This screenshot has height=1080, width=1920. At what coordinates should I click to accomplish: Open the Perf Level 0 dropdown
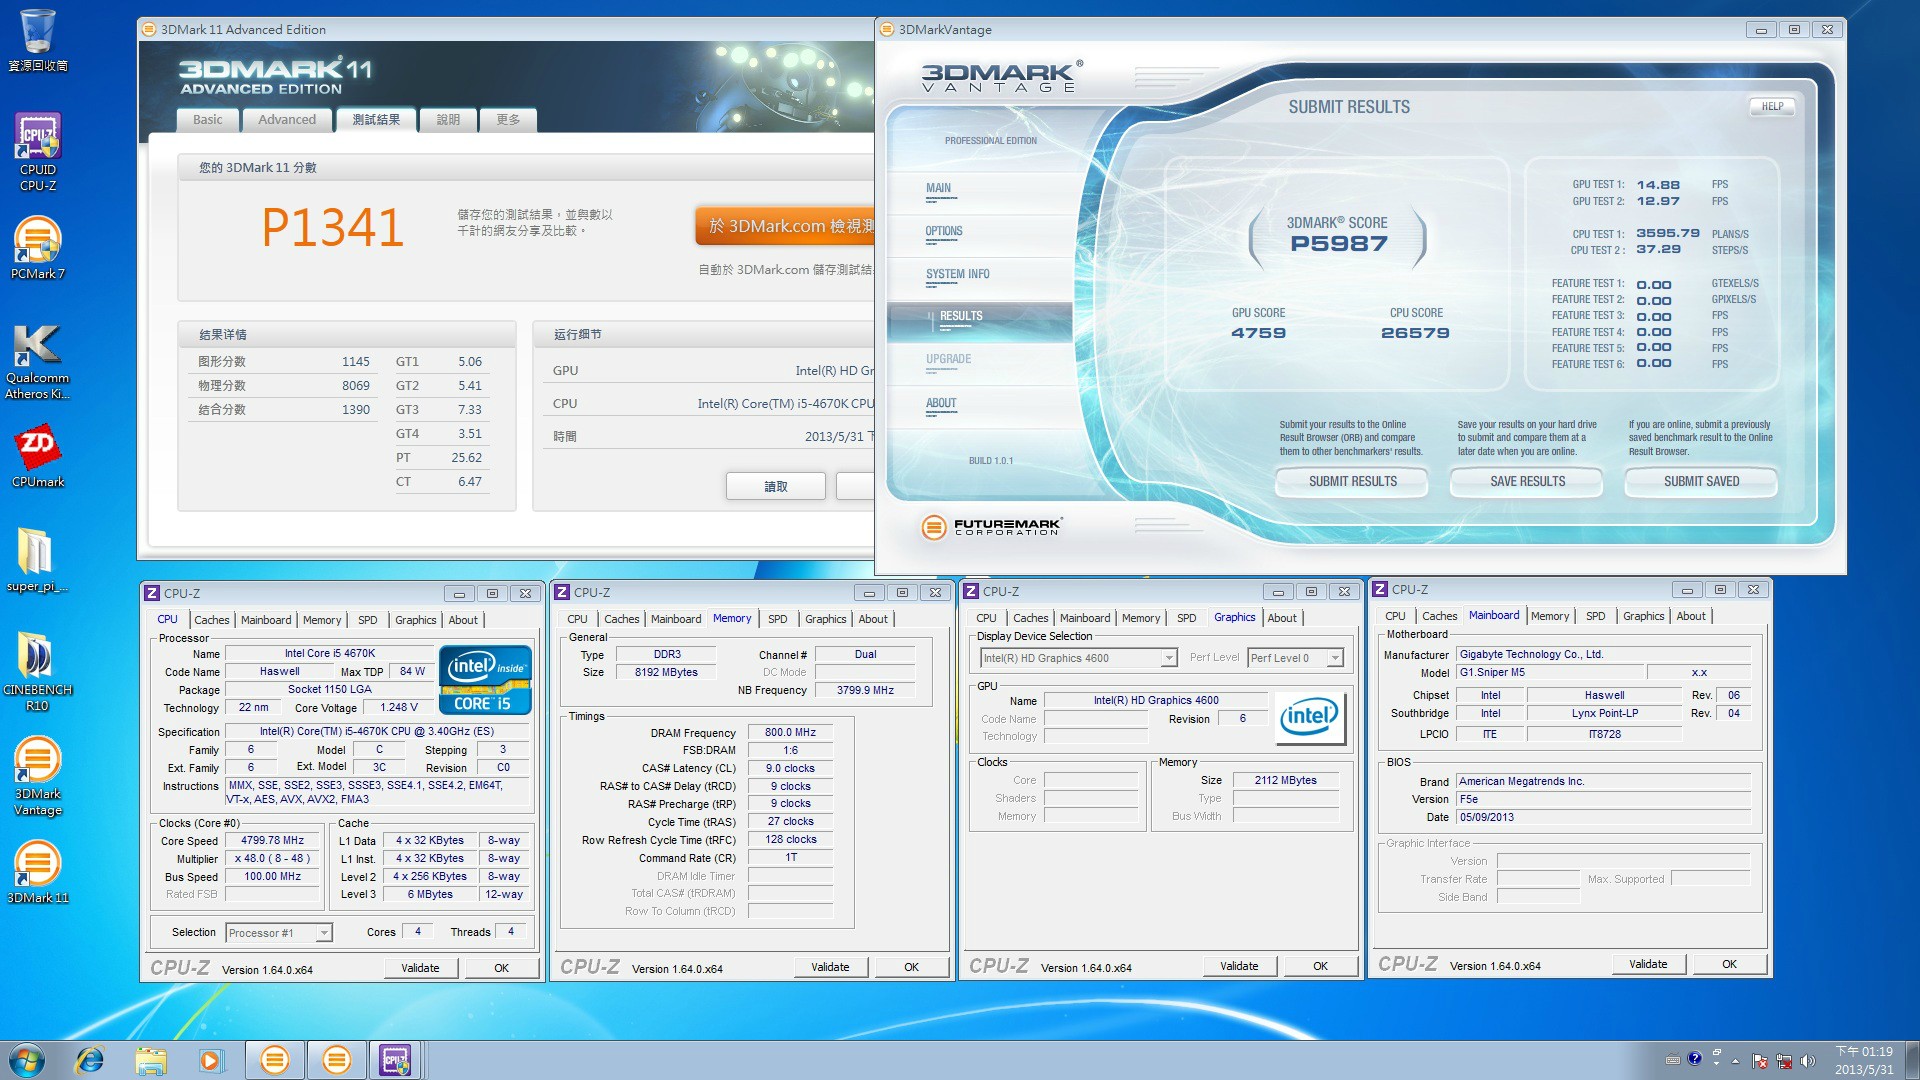1334,658
